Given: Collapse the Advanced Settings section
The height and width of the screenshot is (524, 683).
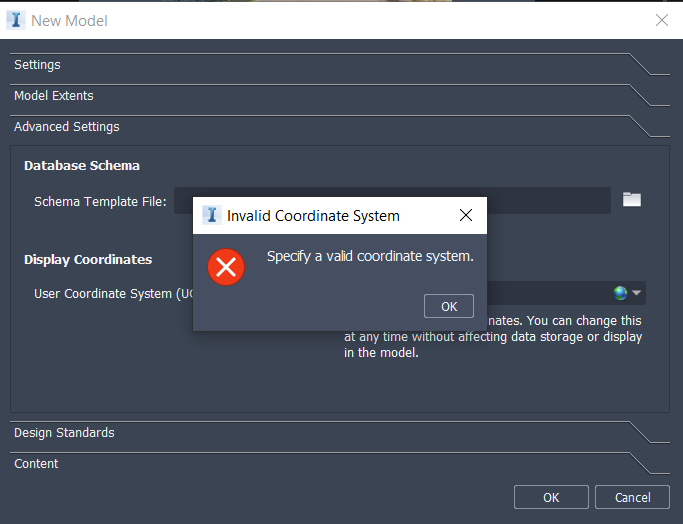Looking at the screenshot, I should coord(66,127).
